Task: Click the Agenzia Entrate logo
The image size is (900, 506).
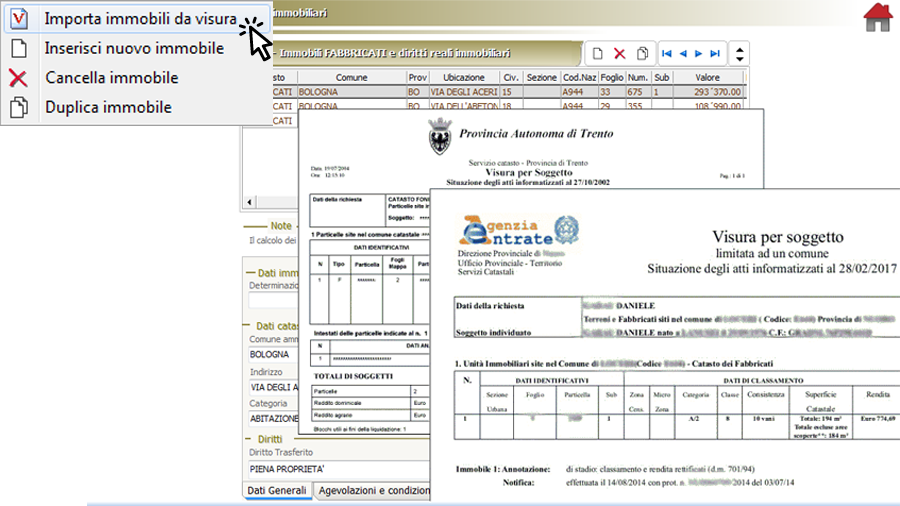Action: 518,231
